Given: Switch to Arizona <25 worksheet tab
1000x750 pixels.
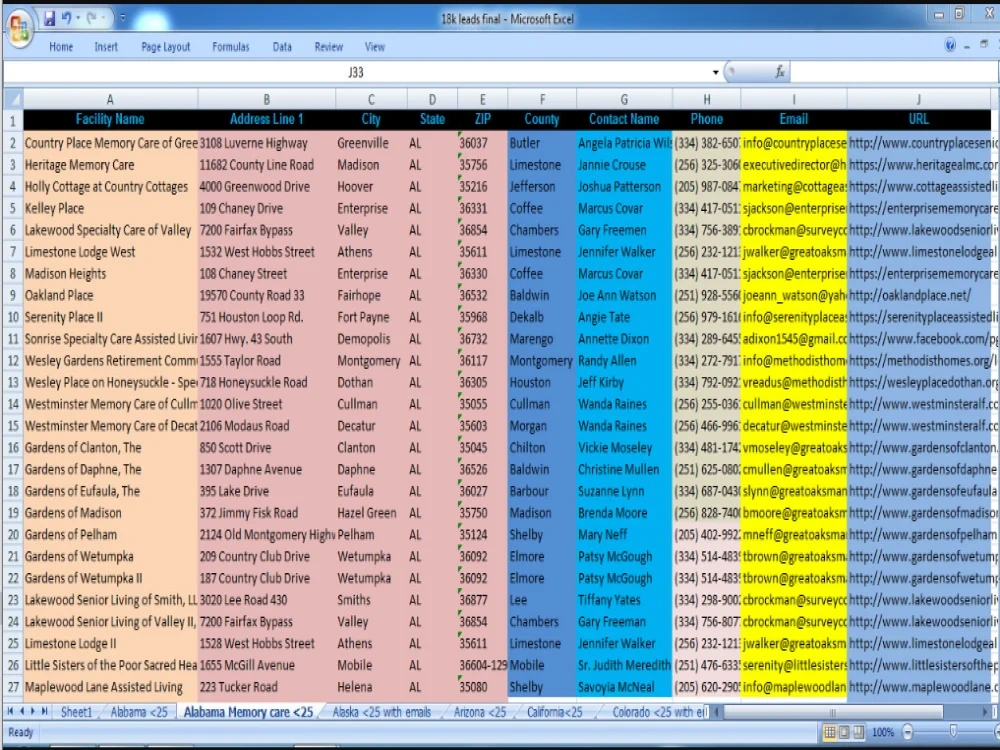Looking at the screenshot, I should coord(480,712).
